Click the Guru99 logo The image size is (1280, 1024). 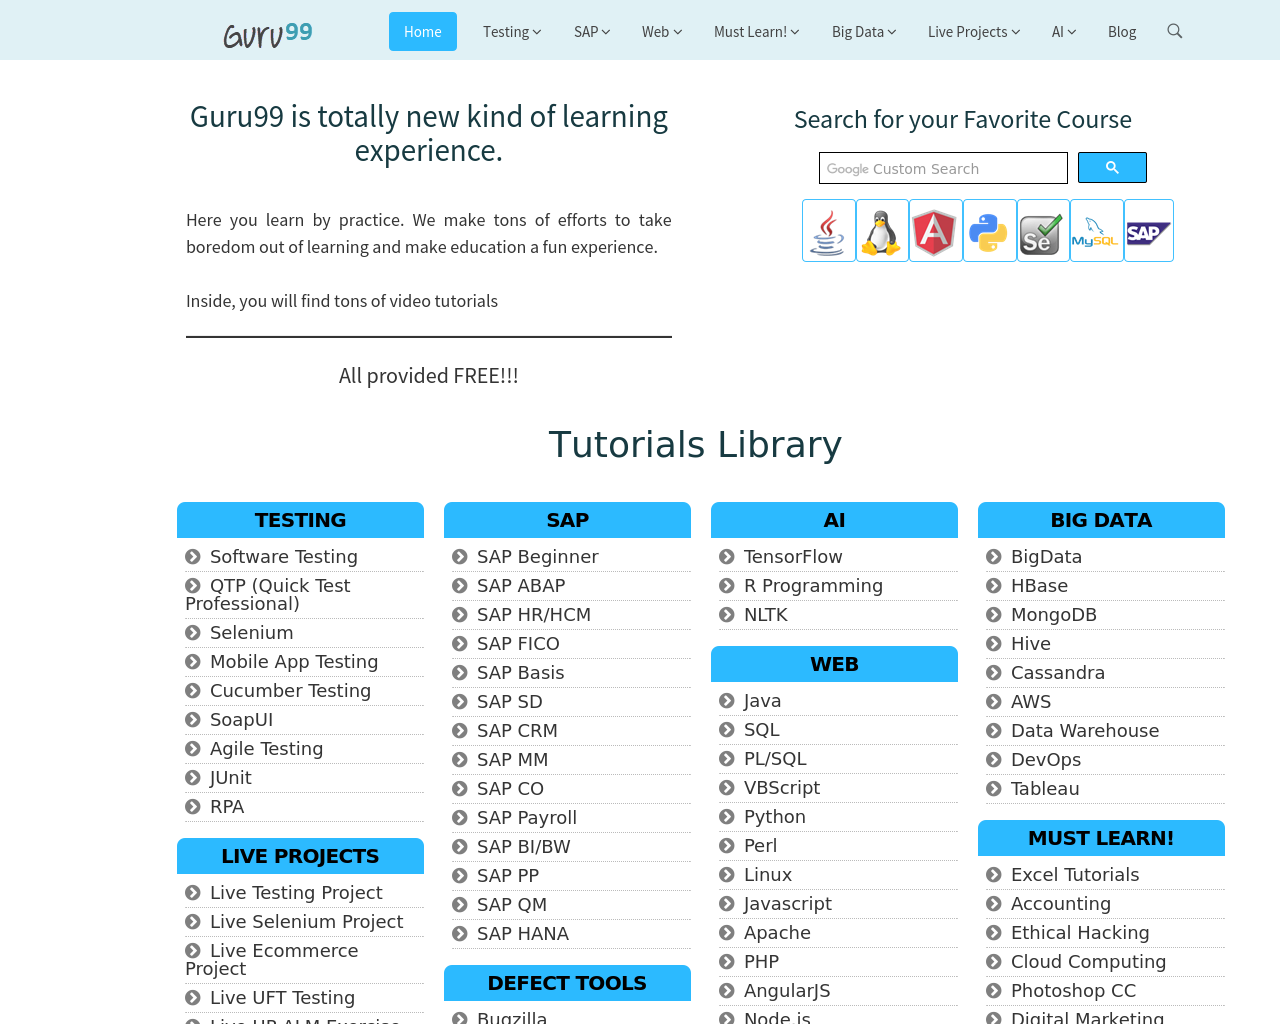point(268,33)
